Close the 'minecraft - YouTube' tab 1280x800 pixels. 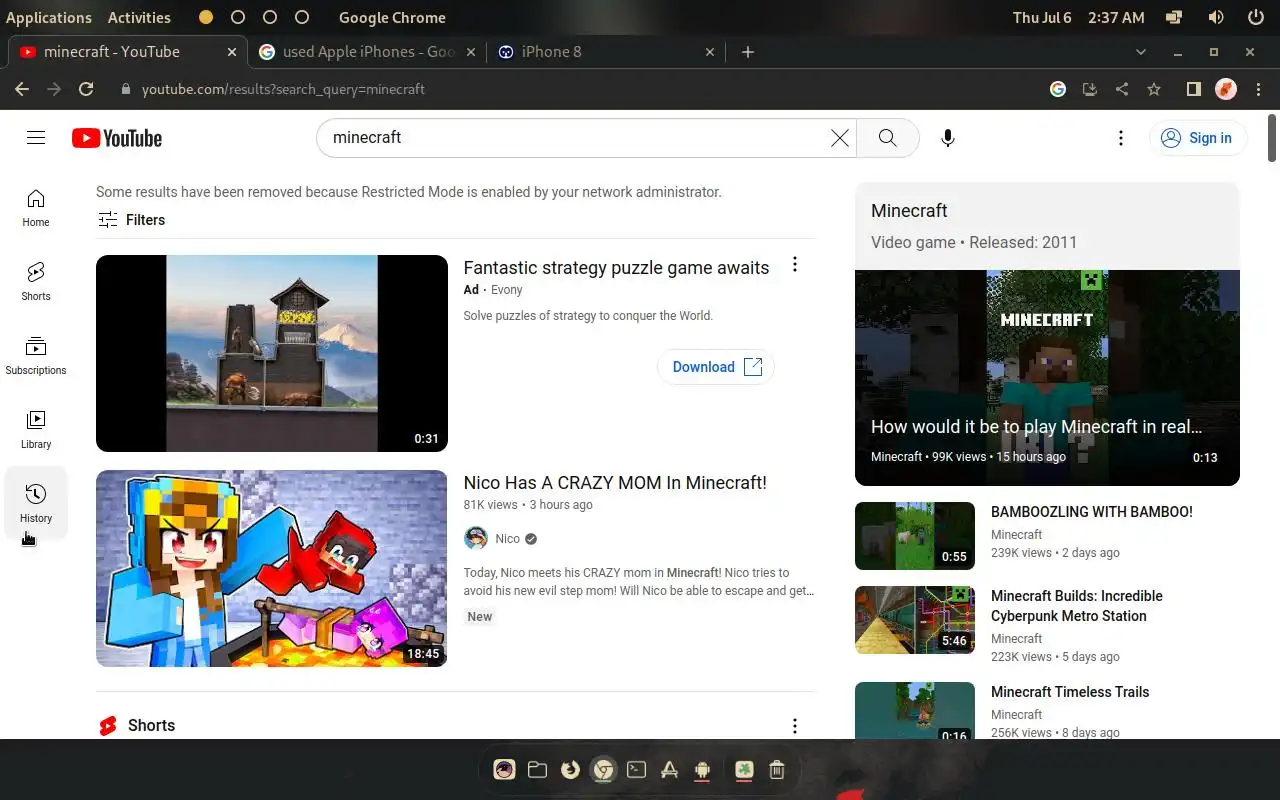pyautogui.click(x=232, y=52)
